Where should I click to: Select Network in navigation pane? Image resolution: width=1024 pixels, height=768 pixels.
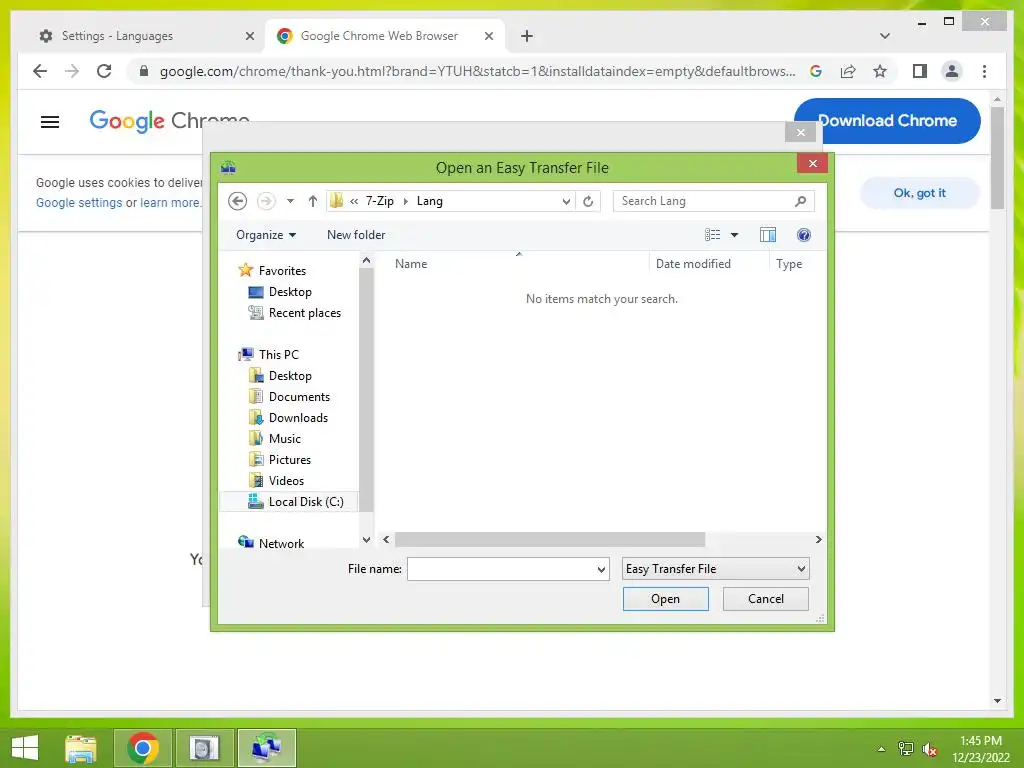pos(281,543)
